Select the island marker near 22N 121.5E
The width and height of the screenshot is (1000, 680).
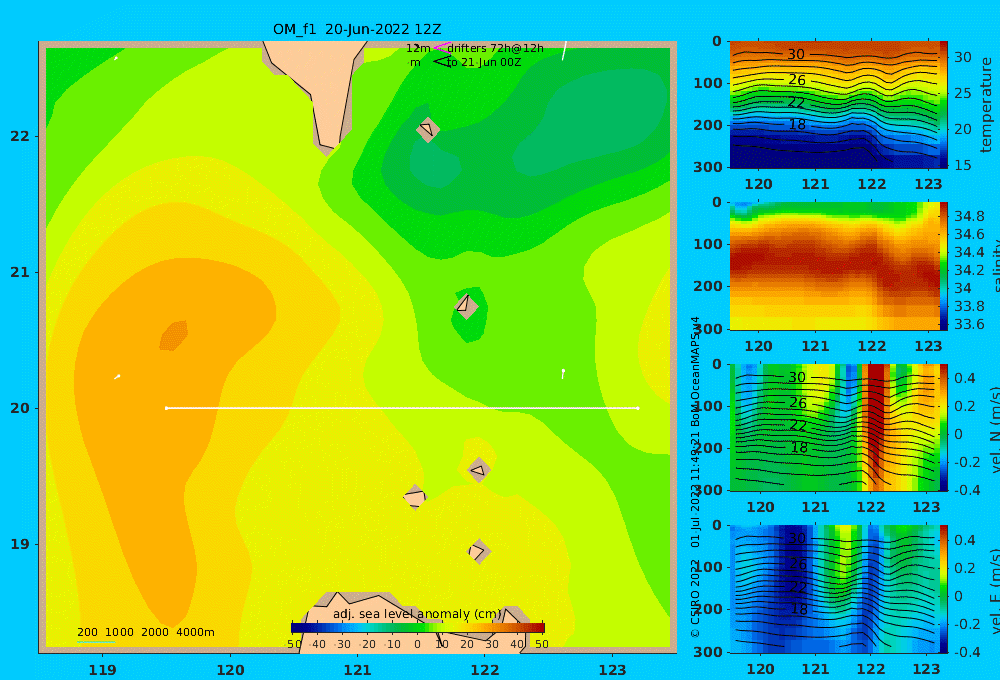428,129
